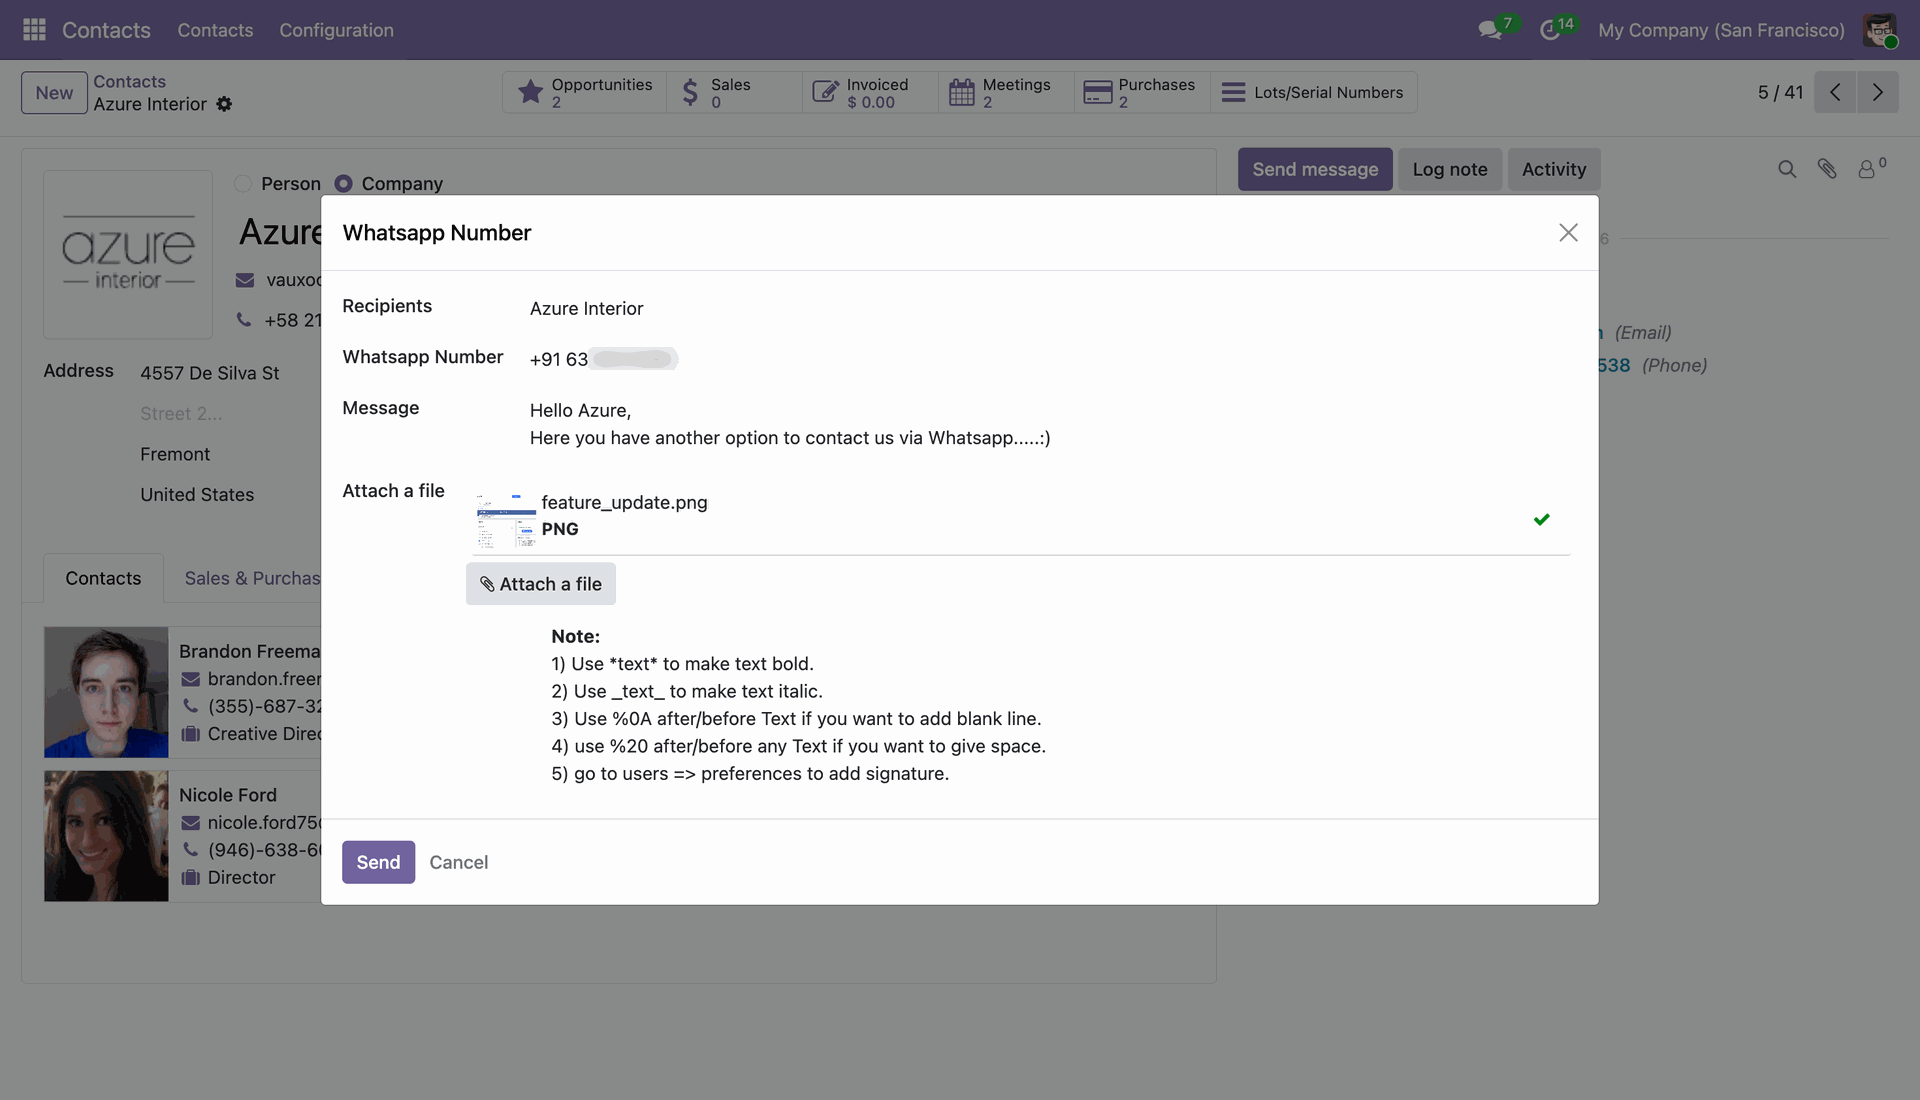Image resolution: width=1920 pixels, height=1100 pixels.
Task: Go to the previous contact record
Action: (x=1835, y=92)
